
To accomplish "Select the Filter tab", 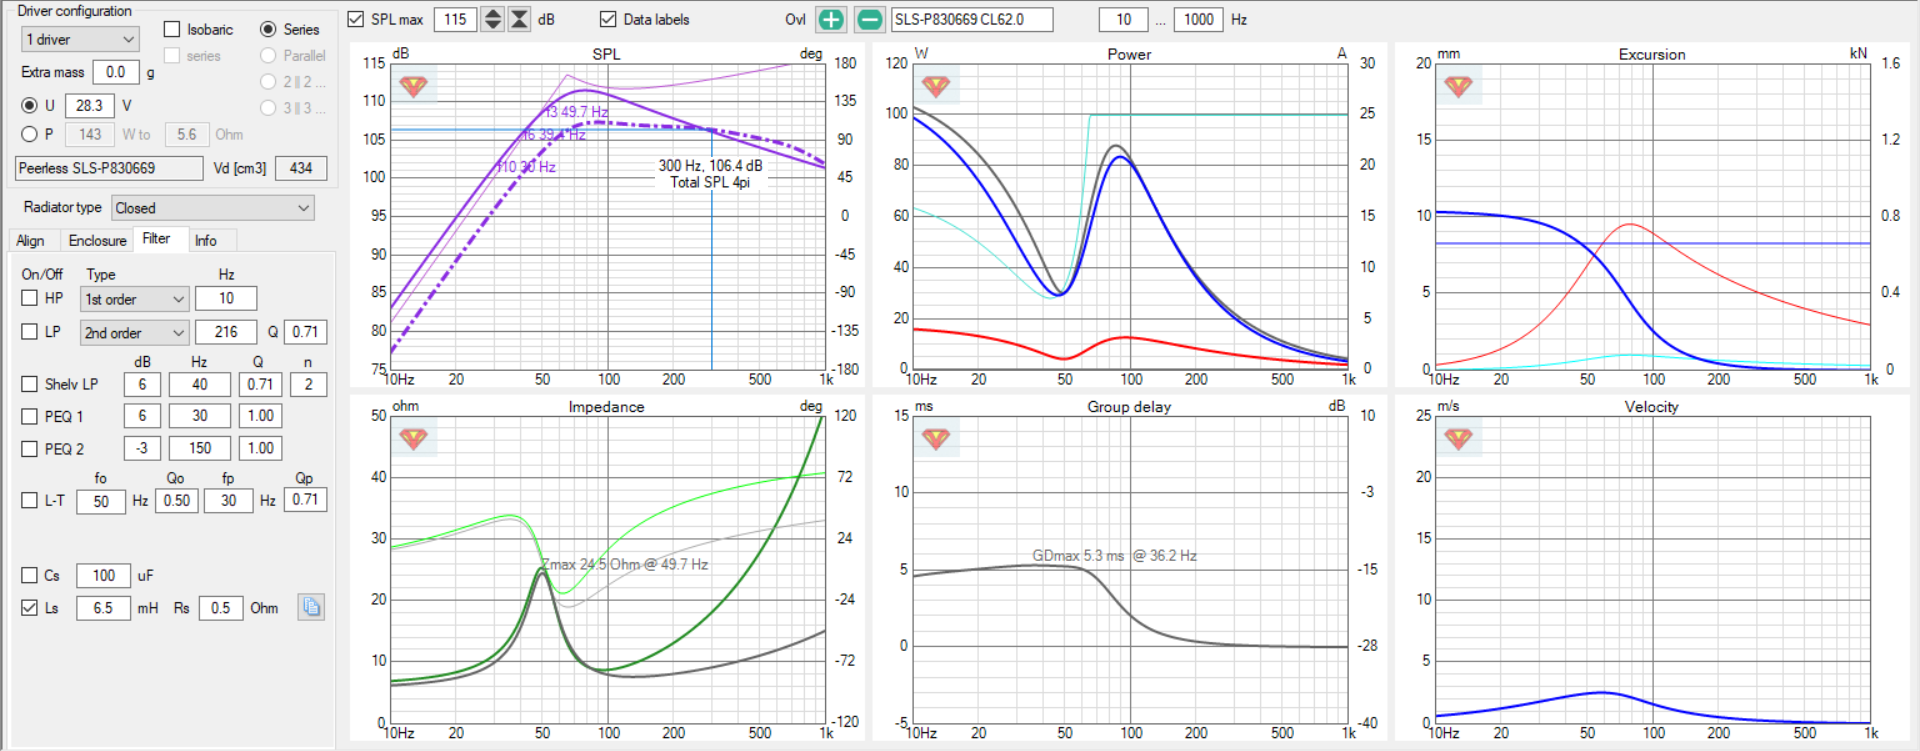I will click(156, 239).
